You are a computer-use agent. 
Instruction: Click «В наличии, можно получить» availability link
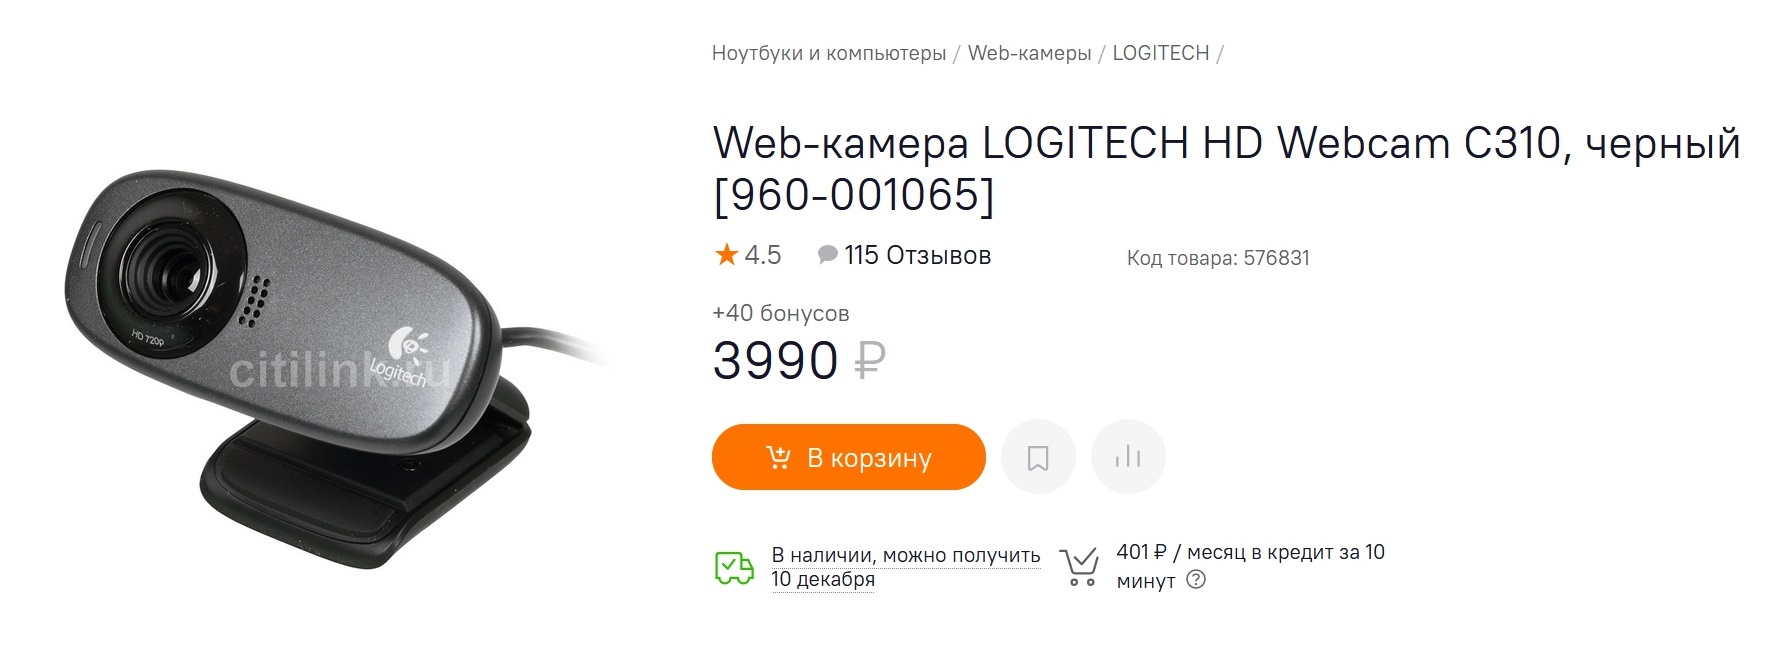[905, 555]
